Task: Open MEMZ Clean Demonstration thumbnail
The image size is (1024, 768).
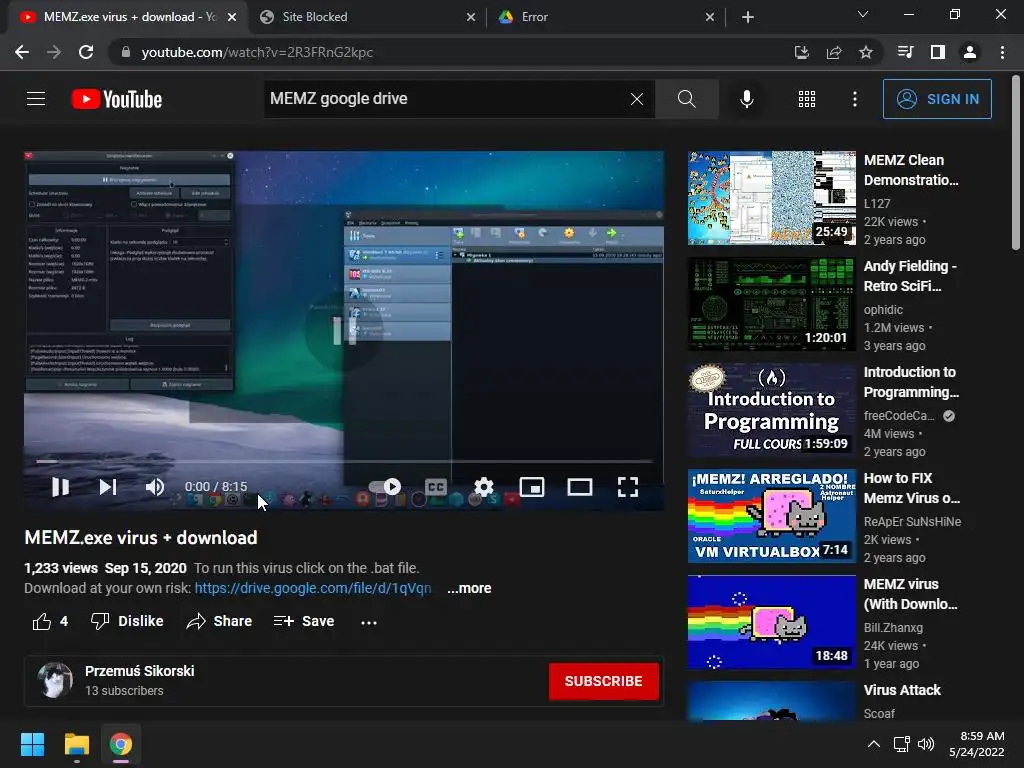Action: [771, 198]
